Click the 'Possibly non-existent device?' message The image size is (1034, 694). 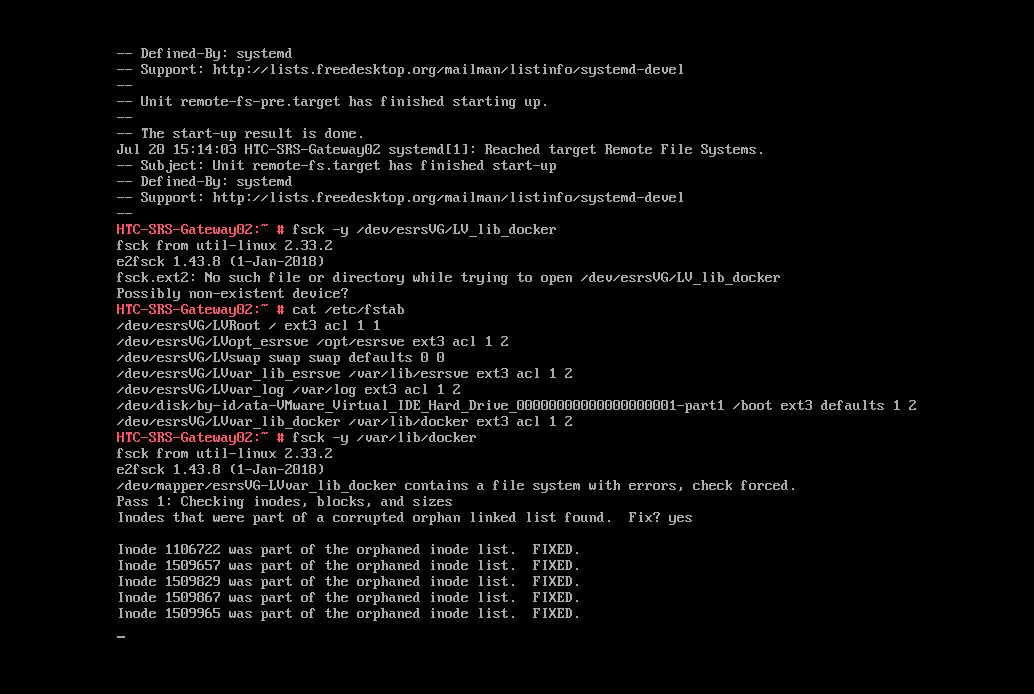pos(232,294)
